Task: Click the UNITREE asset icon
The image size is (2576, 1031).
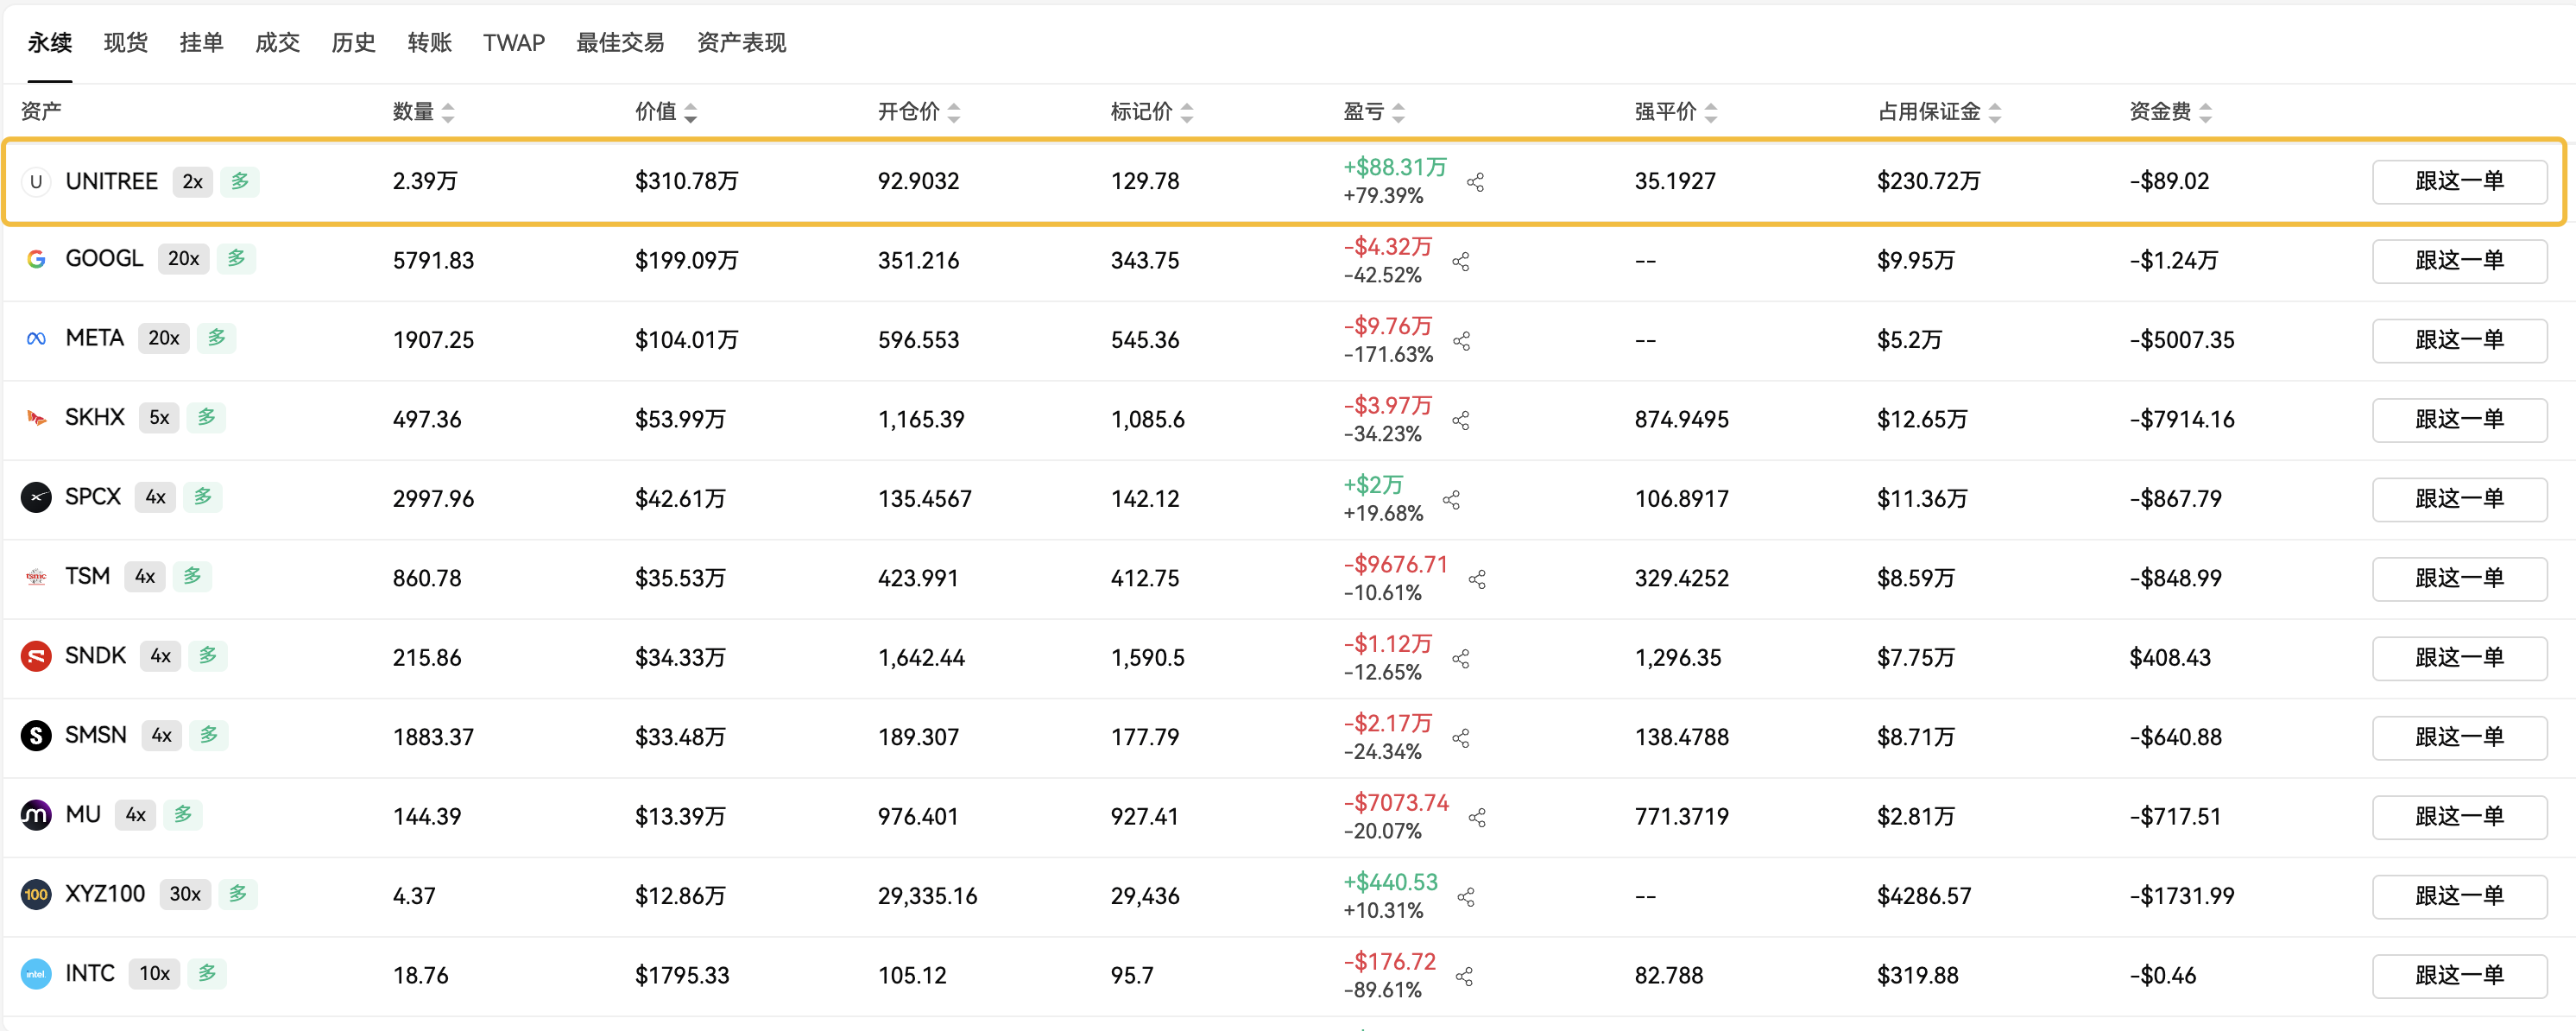Action: [x=36, y=181]
